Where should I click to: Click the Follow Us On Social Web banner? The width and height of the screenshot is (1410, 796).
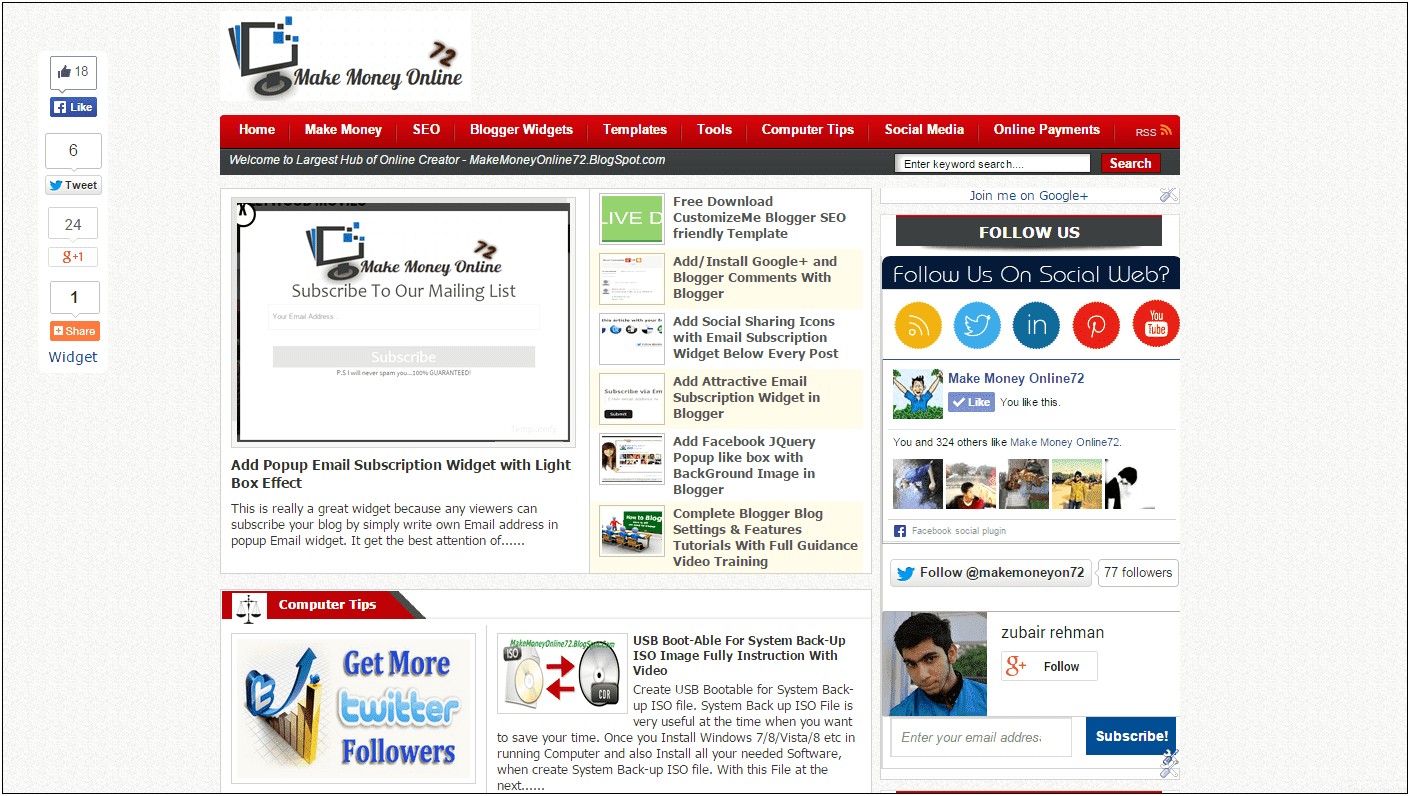coord(1031,274)
